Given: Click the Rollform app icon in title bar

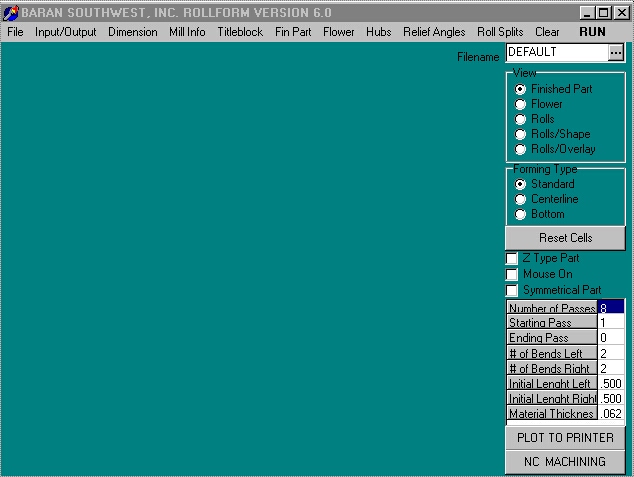Looking at the screenshot, I should [11, 13].
